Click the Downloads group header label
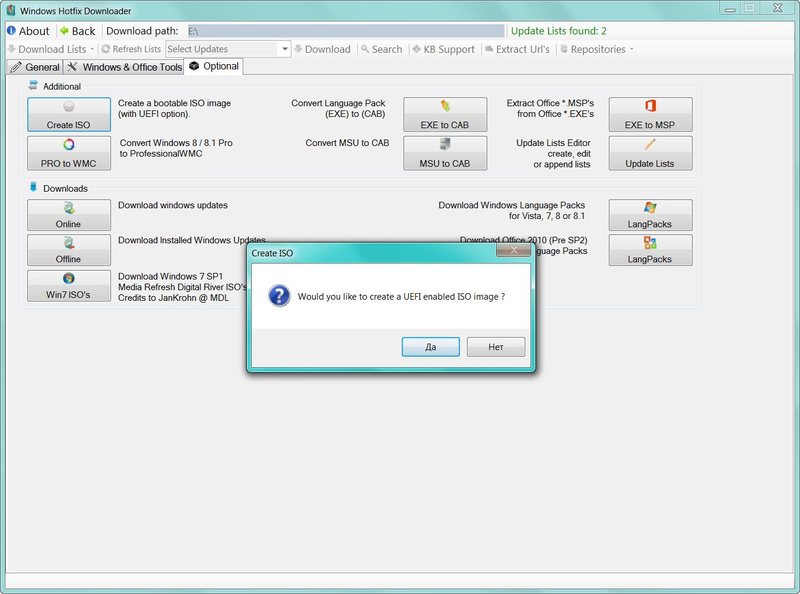Viewport: 800px width, 594px height. [65, 188]
